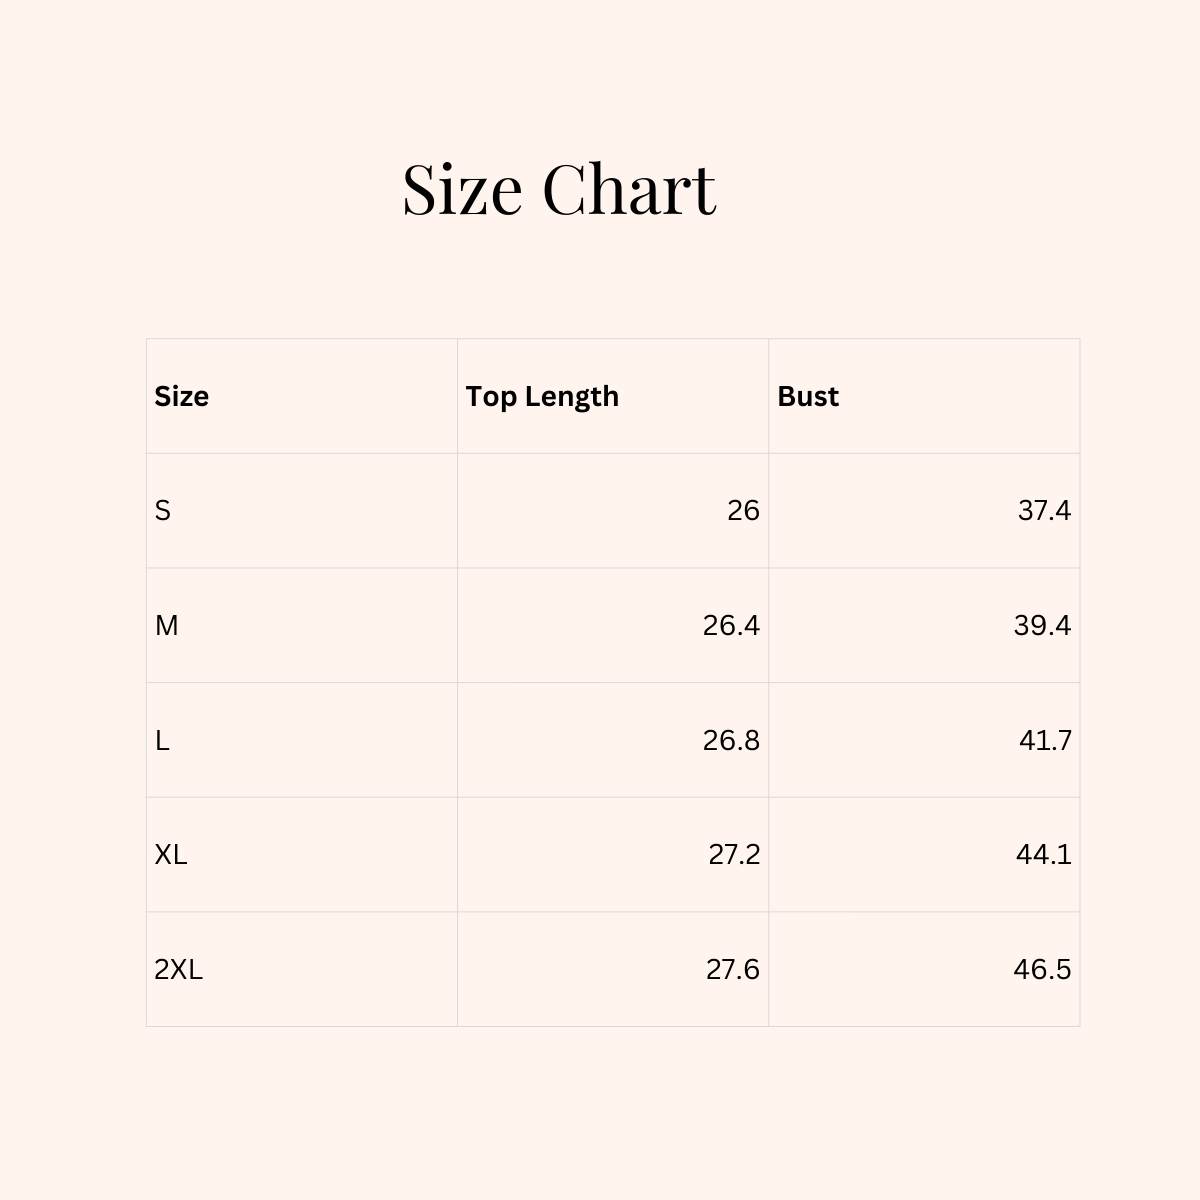Click the XL size row label
Image resolution: width=1200 pixels, height=1200 pixels.
171,855
